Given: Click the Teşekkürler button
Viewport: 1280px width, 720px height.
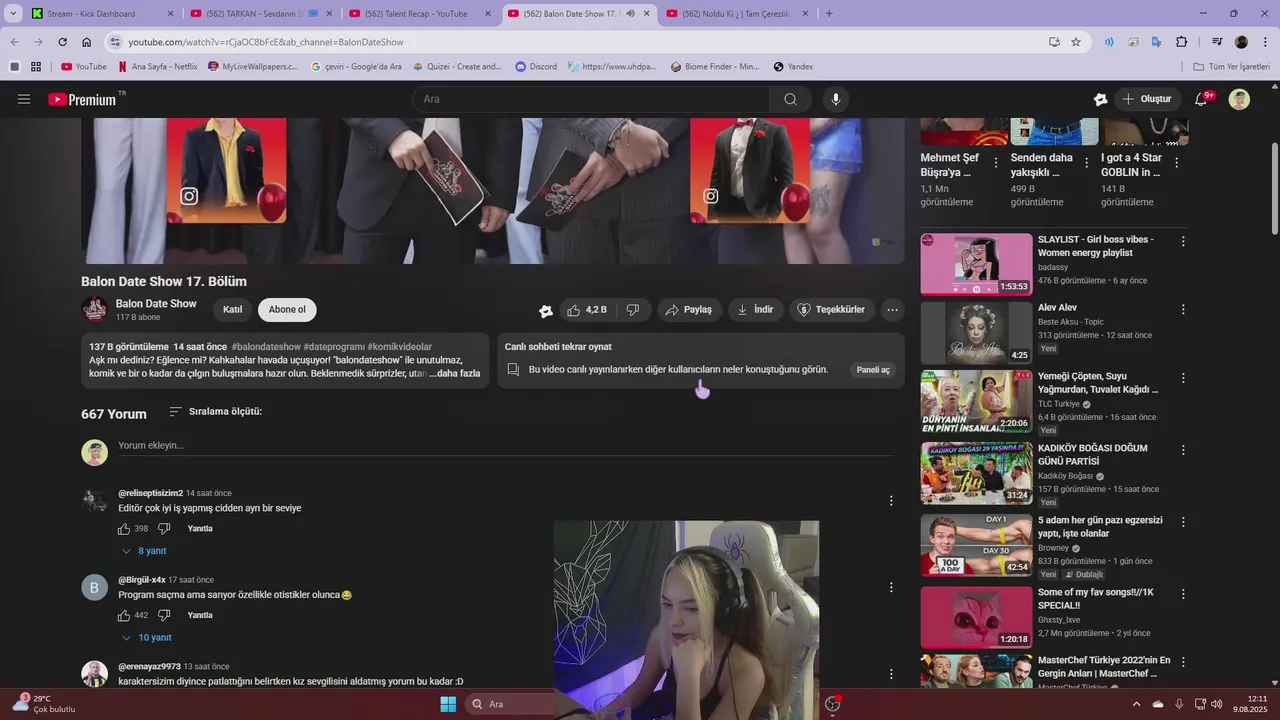Looking at the screenshot, I should click(x=831, y=310).
